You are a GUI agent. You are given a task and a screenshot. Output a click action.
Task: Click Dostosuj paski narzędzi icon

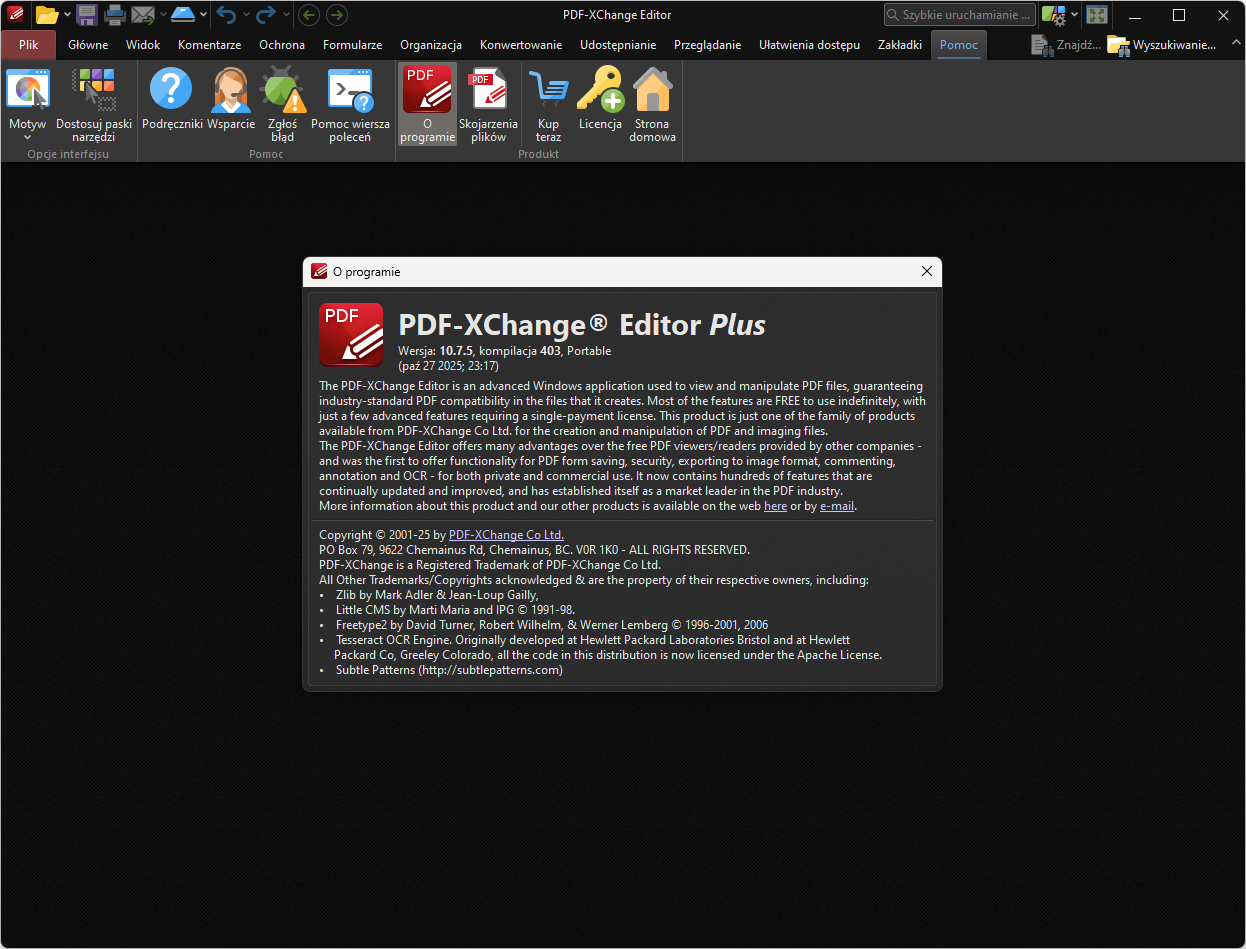click(x=94, y=89)
